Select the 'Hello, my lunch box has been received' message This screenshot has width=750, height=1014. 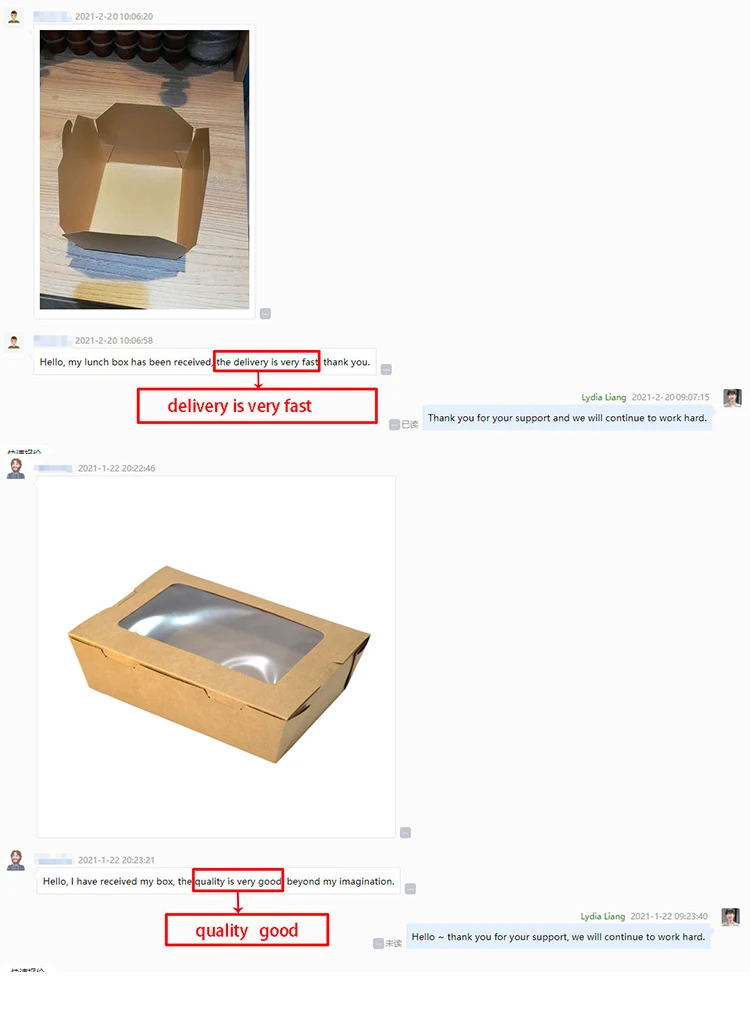(205, 362)
